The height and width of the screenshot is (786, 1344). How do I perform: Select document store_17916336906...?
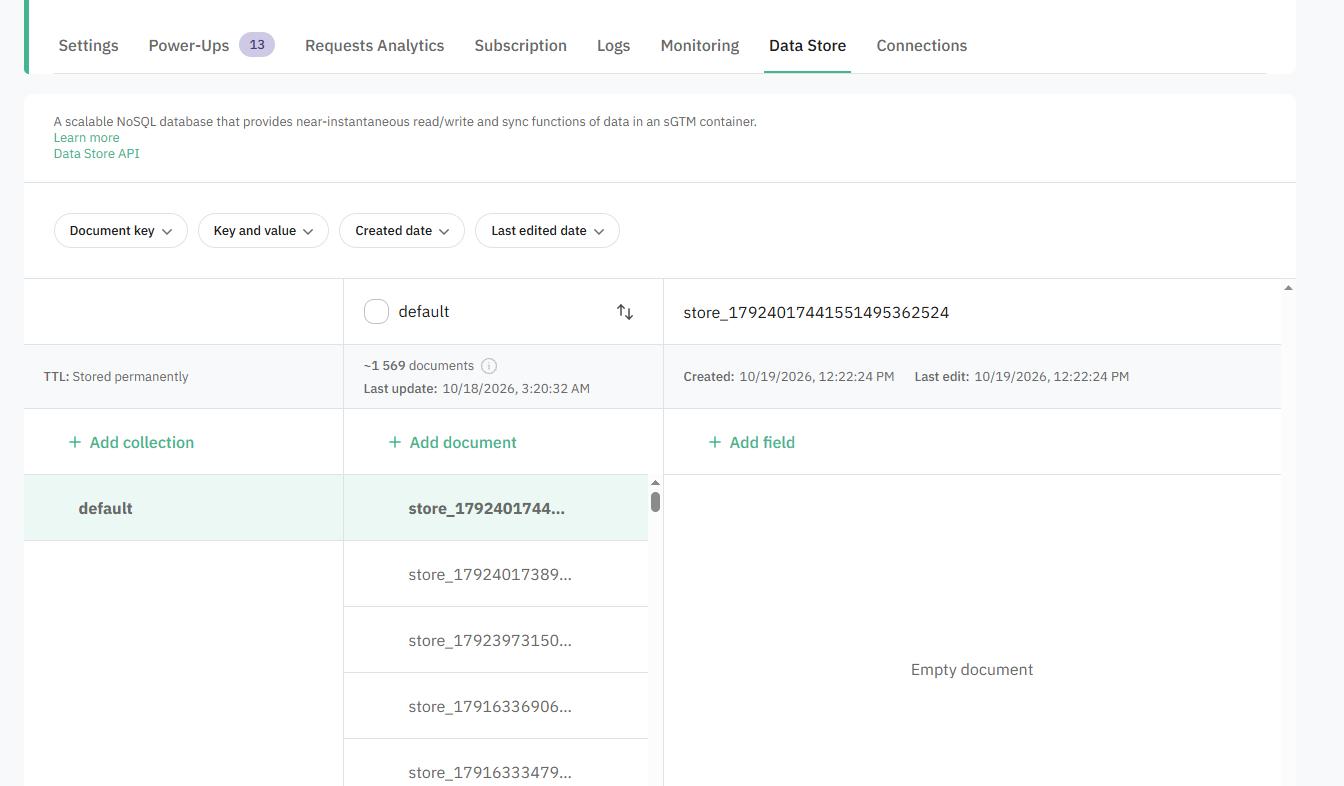click(x=496, y=706)
